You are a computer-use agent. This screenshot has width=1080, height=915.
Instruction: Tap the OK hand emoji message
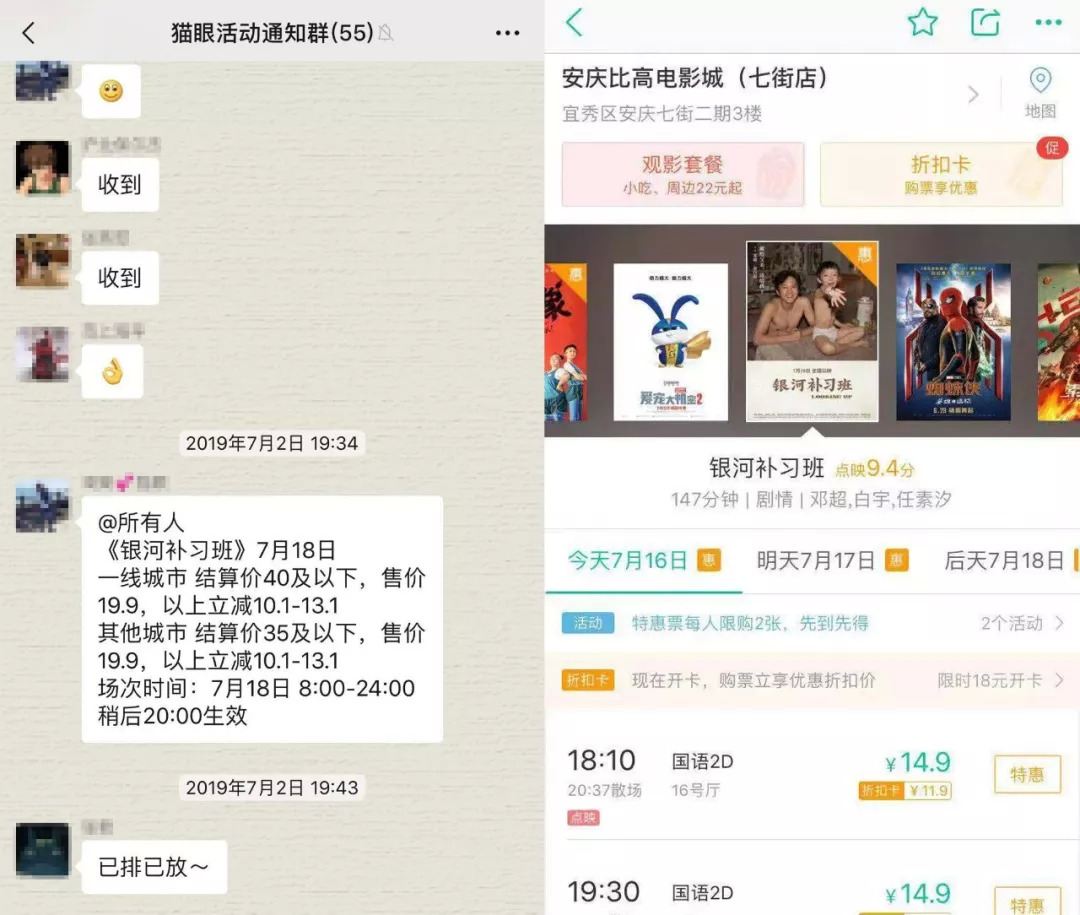click(112, 372)
